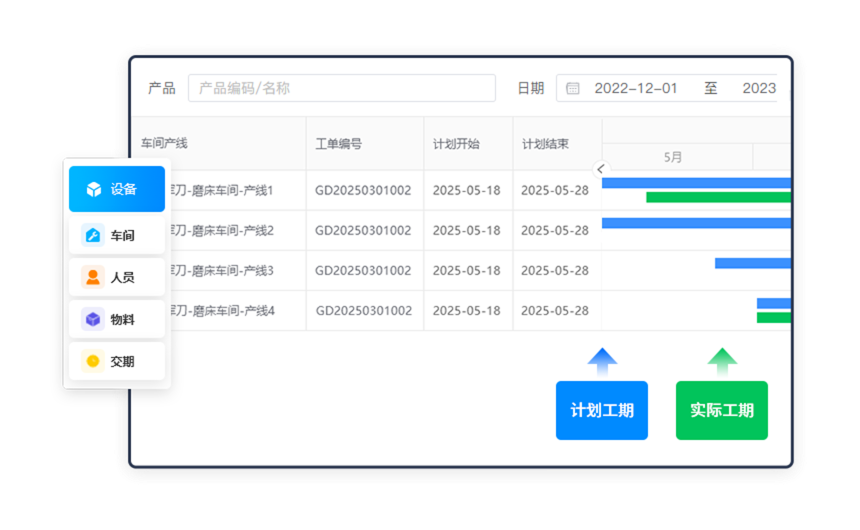860x530 pixels.
Task: Click the end date starting with 2023
Action: (759, 88)
